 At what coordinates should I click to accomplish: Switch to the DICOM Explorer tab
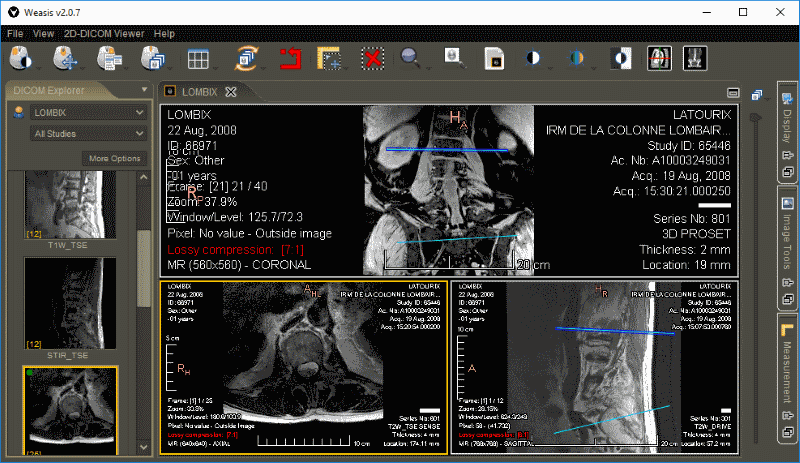49,90
